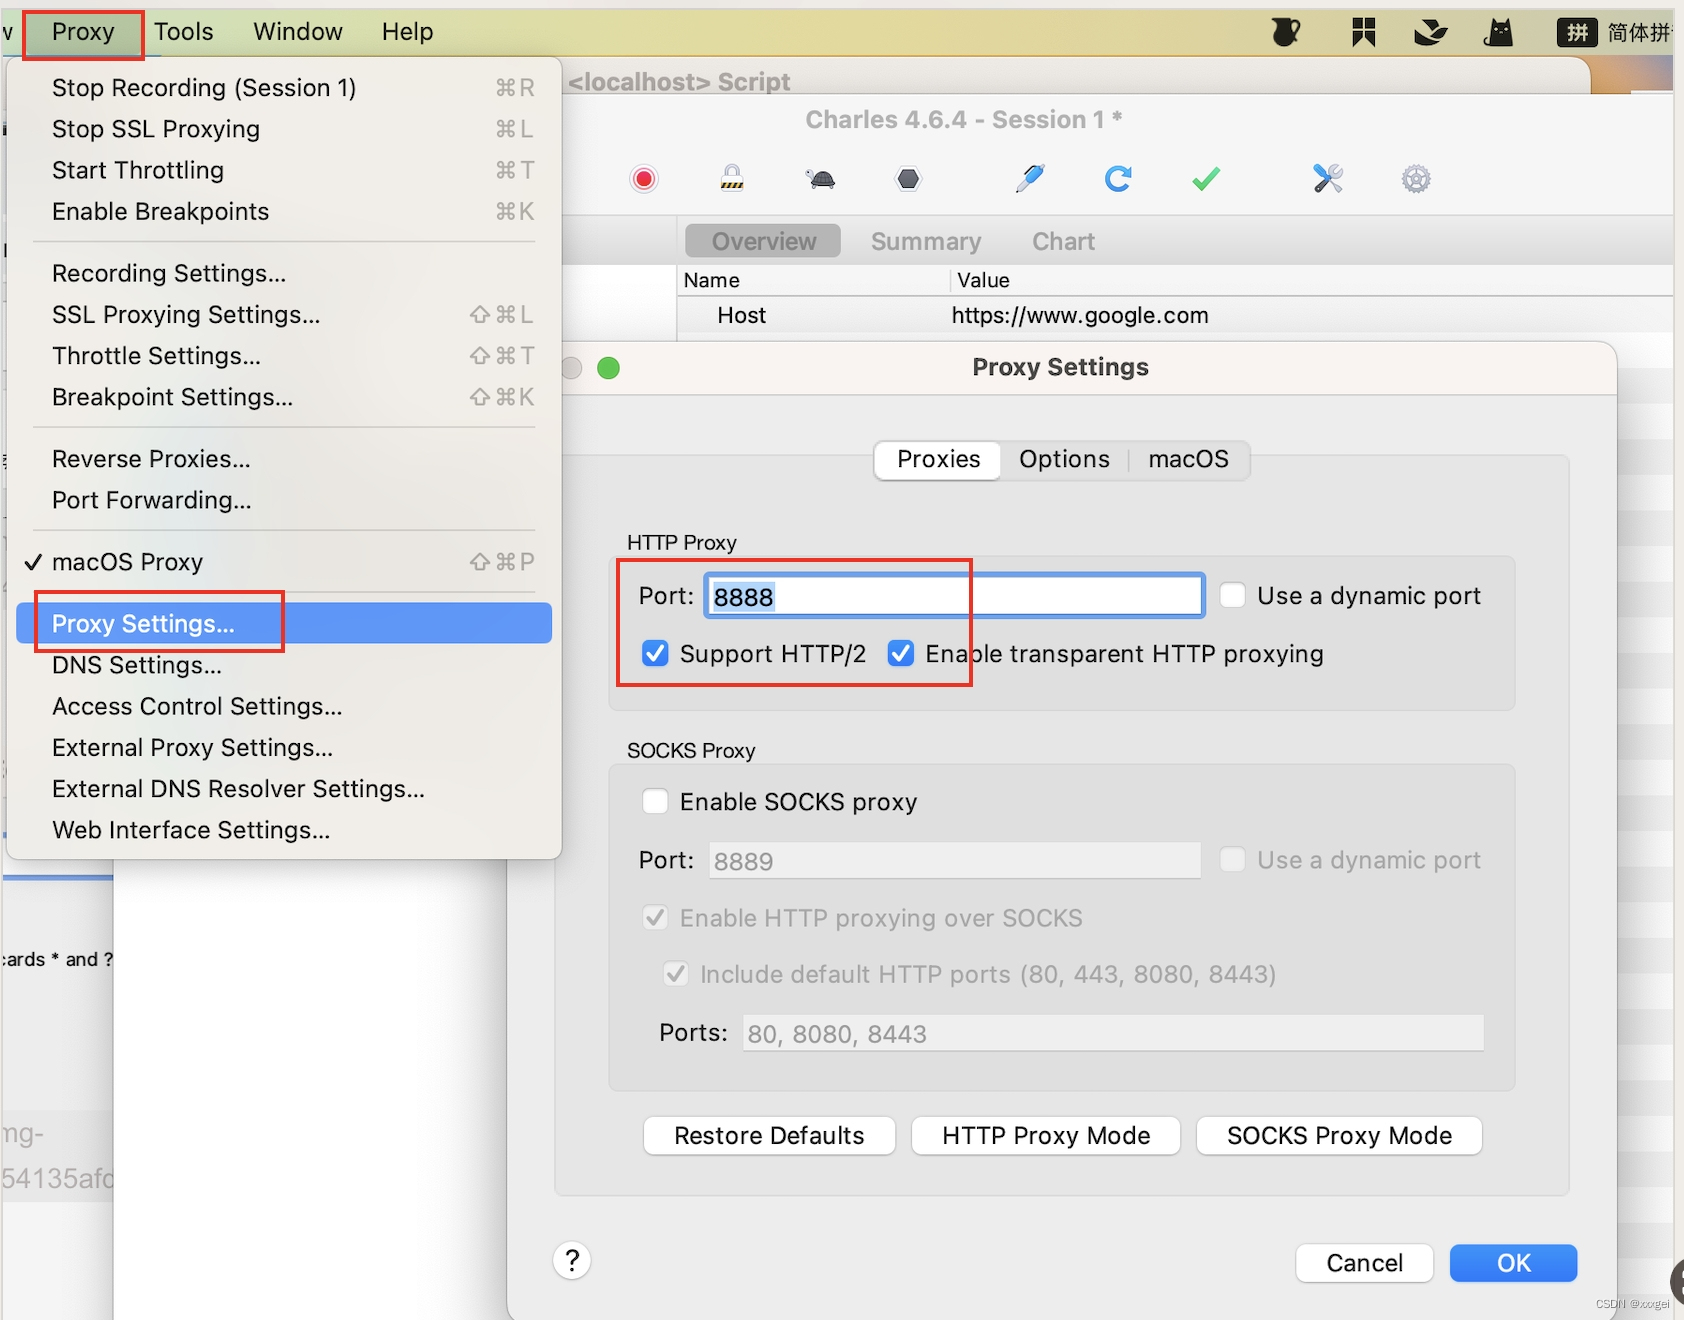Switch to the Options tab

click(x=1063, y=459)
